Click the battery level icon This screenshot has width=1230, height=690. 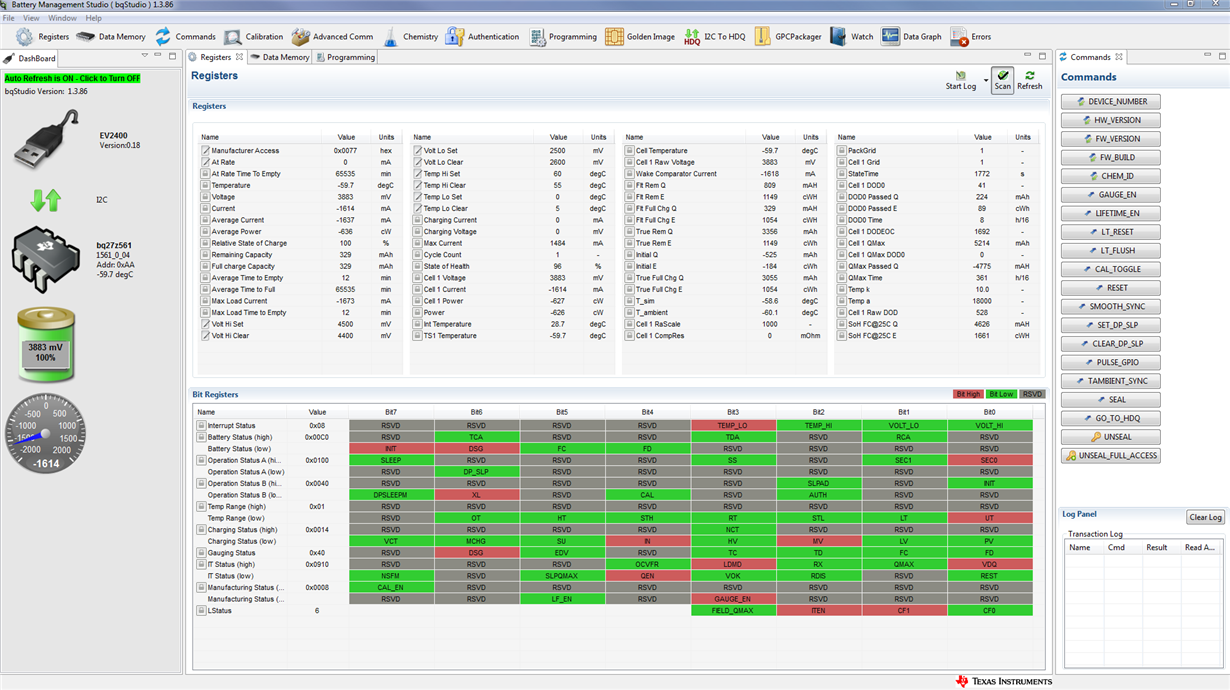pos(46,343)
